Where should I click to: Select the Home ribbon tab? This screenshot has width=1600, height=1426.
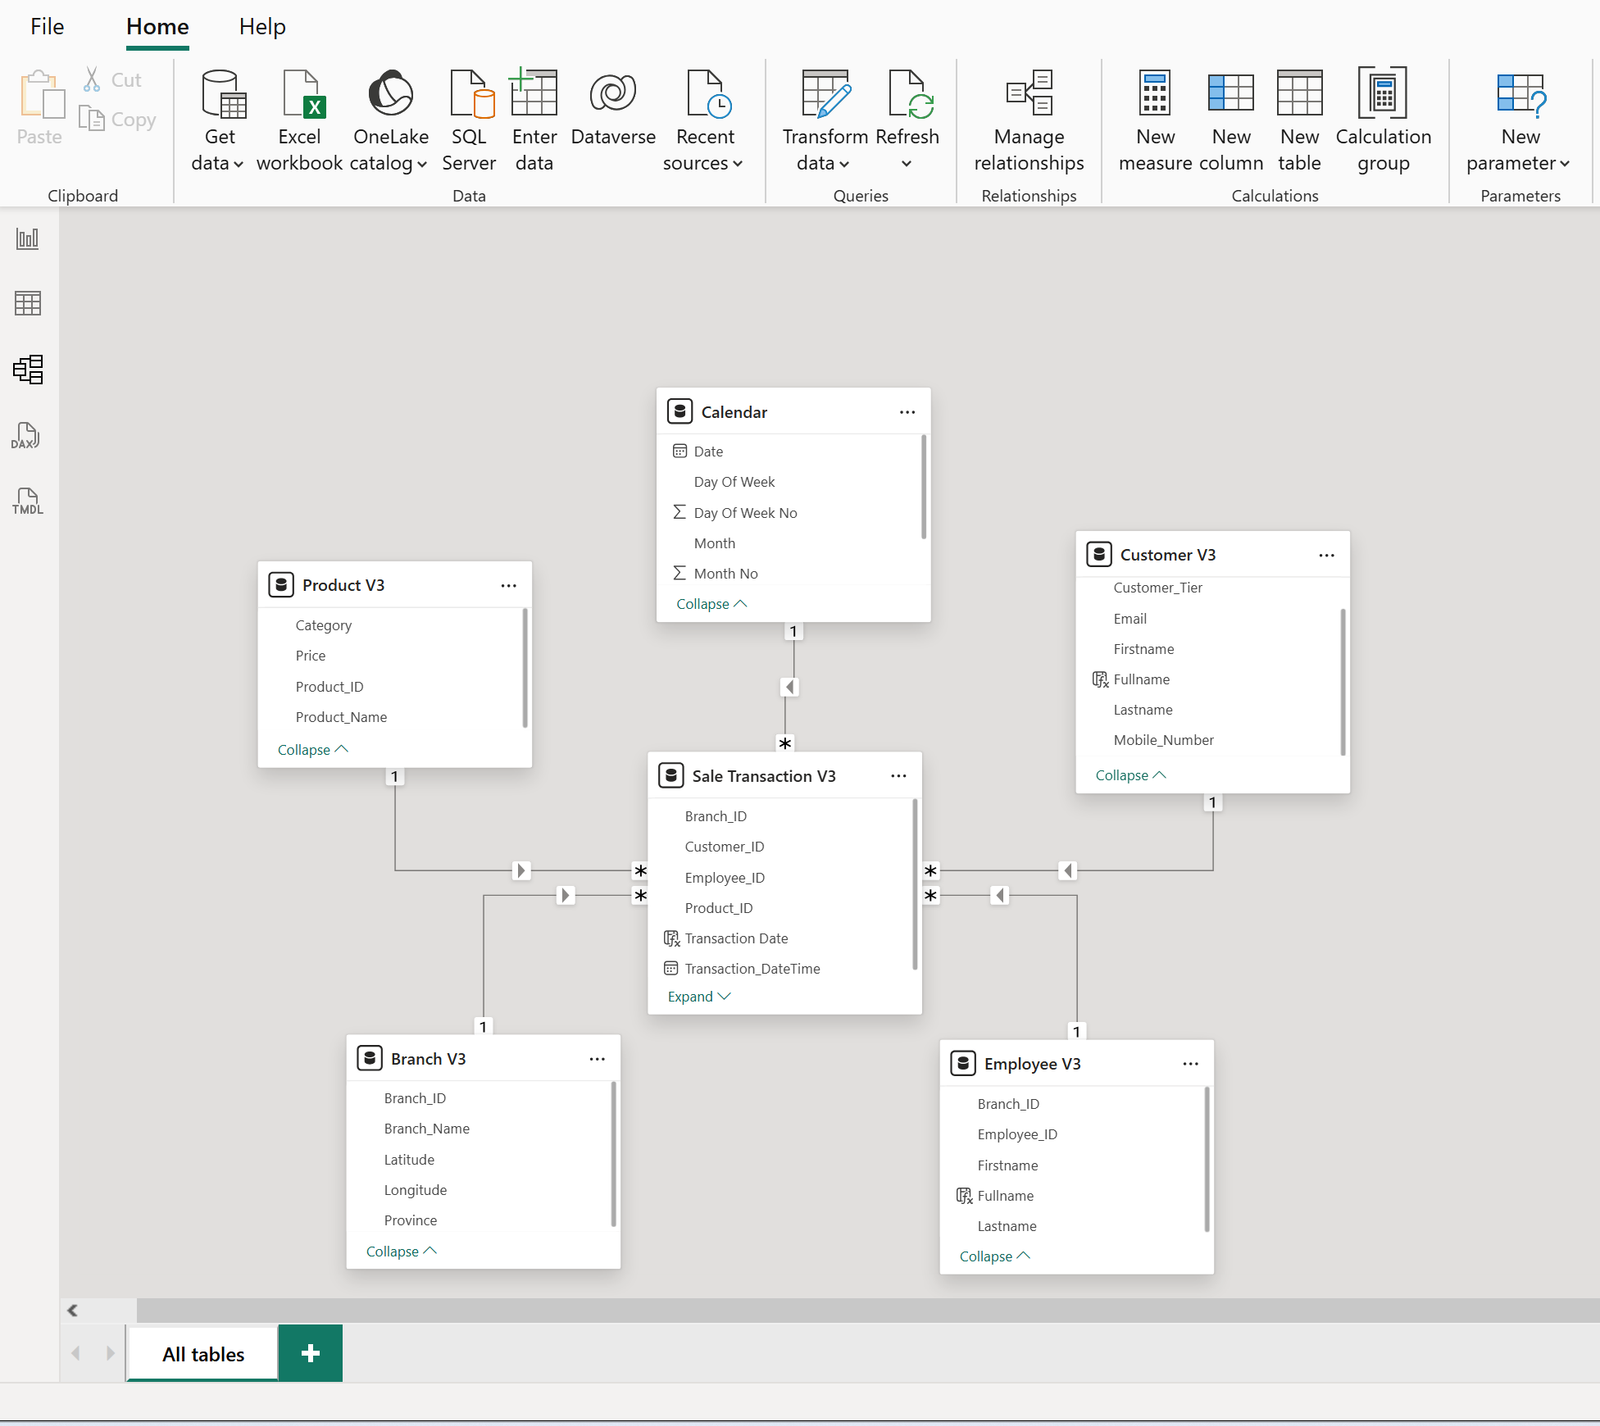(157, 27)
